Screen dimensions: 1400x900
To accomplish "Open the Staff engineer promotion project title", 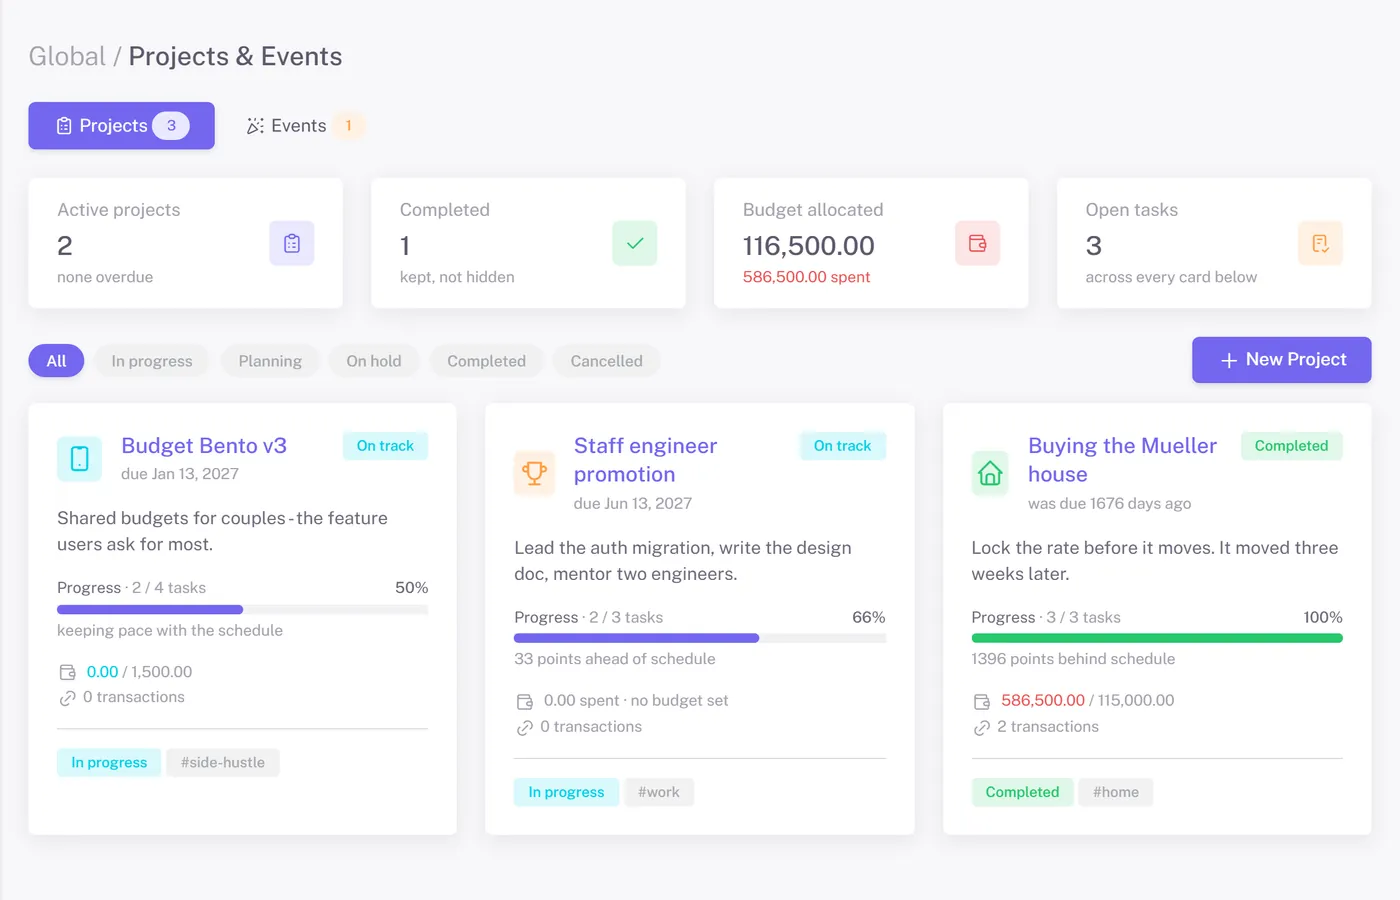I will (x=646, y=460).
